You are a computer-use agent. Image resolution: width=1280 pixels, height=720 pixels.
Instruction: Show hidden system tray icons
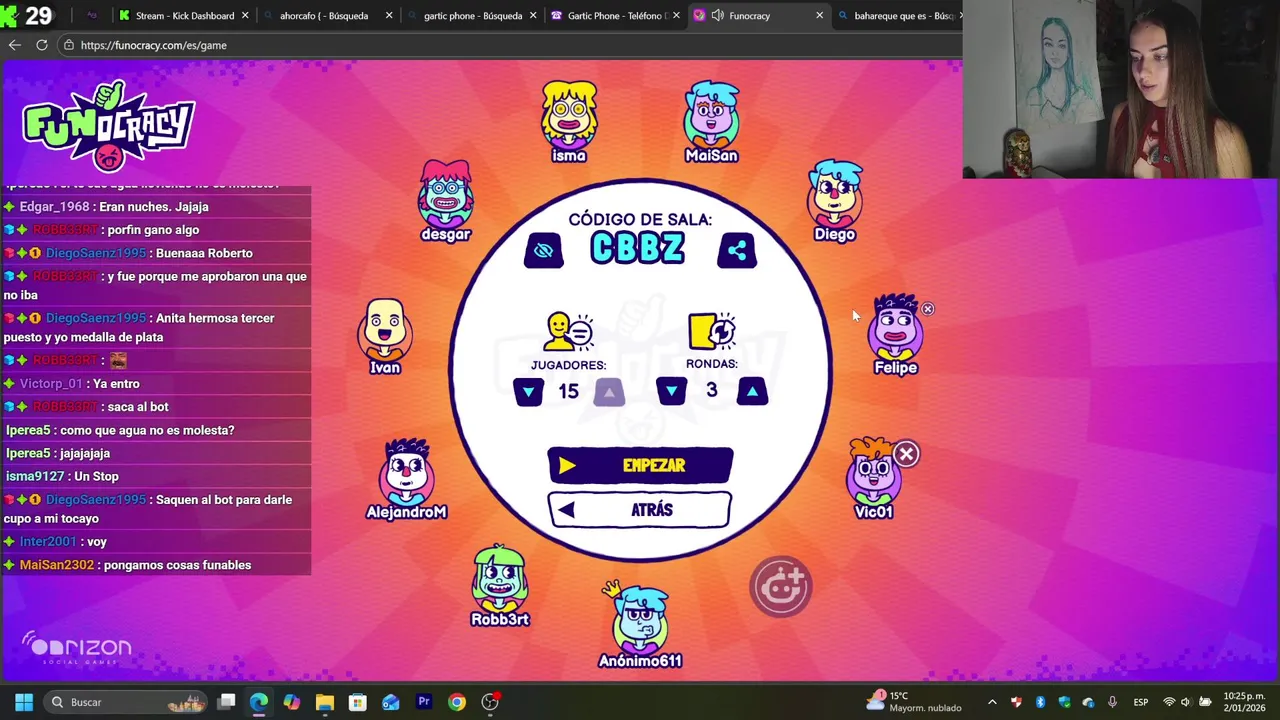992,702
